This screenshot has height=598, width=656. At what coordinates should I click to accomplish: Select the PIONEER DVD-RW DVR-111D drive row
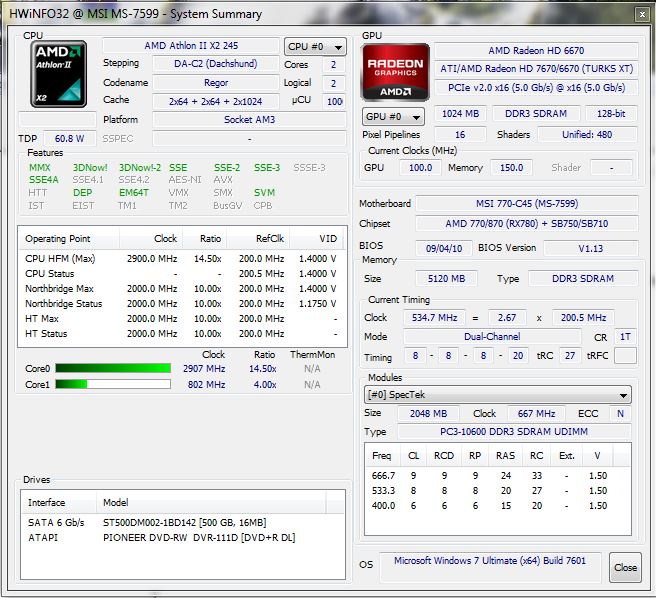[183, 537]
